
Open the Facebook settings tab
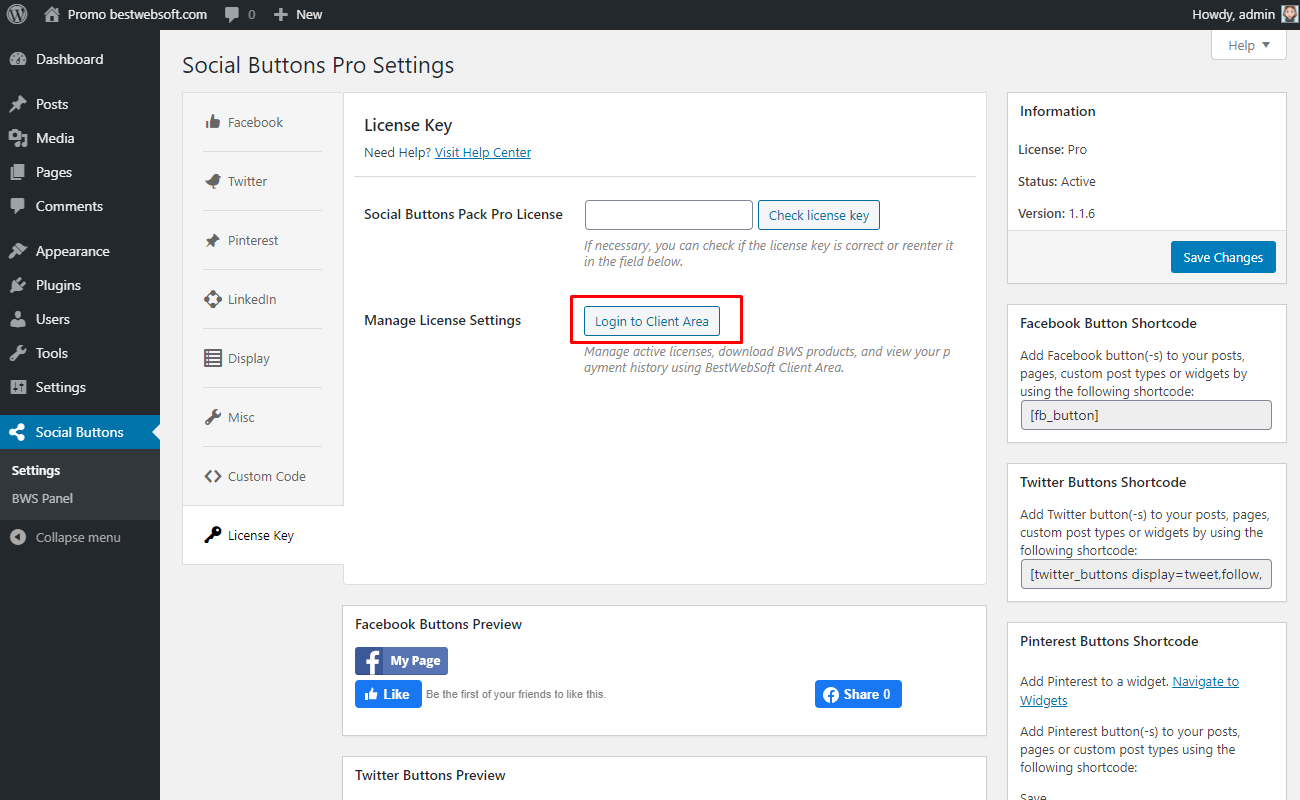coord(263,122)
